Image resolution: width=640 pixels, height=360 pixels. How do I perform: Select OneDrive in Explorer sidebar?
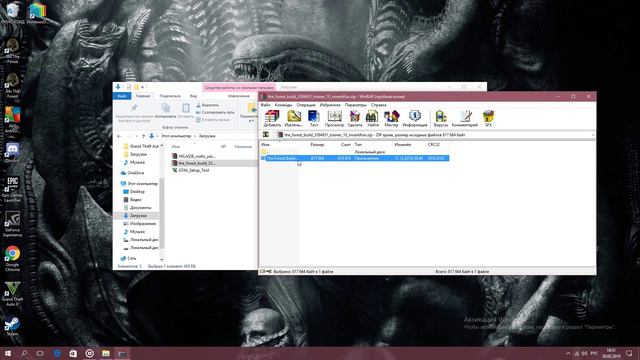[x=132, y=173]
